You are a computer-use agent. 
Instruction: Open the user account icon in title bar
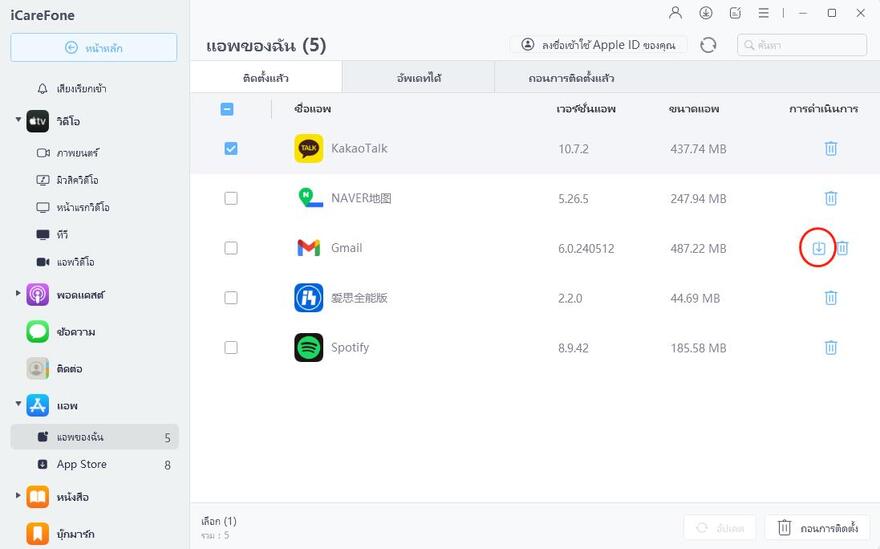[x=676, y=13]
